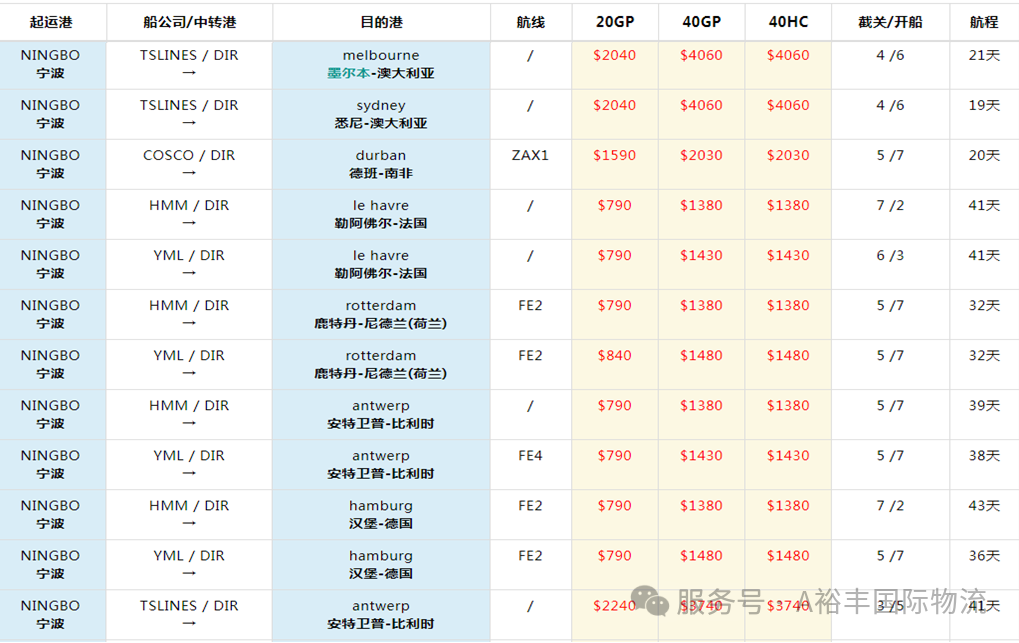Viewport: 1019px width, 643px height.
Task: Click the 40GP $1430 in the YML le havre row
Action: pyautogui.click(x=701, y=256)
